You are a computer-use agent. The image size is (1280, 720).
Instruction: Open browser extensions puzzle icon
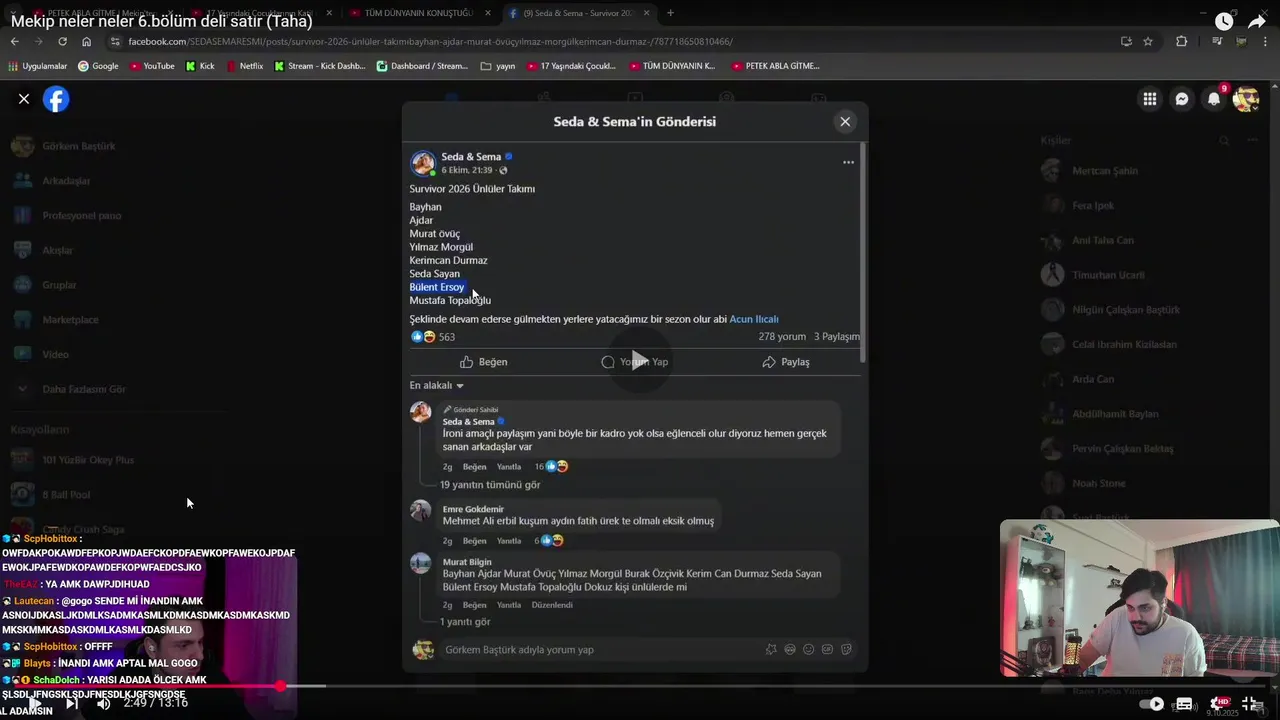pos(1182,41)
